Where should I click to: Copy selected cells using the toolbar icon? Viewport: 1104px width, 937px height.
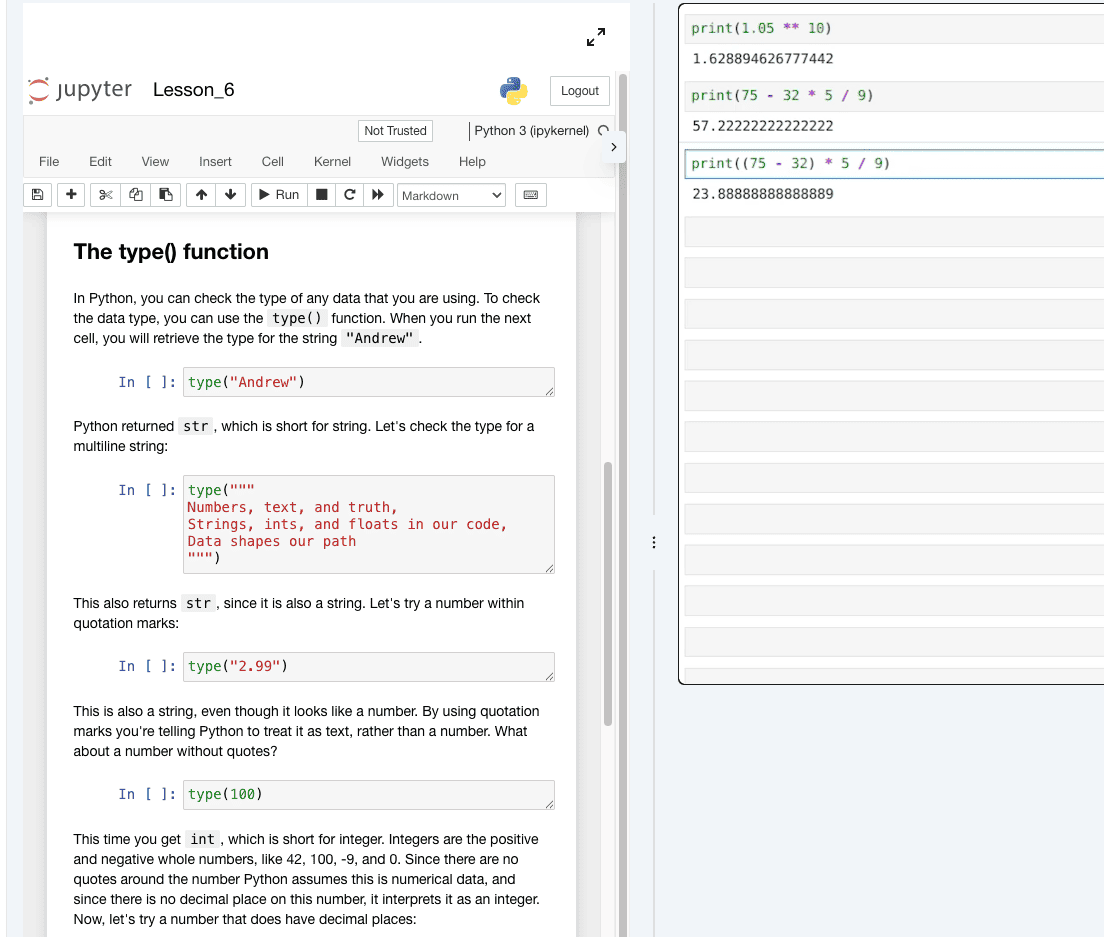tap(136, 195)
